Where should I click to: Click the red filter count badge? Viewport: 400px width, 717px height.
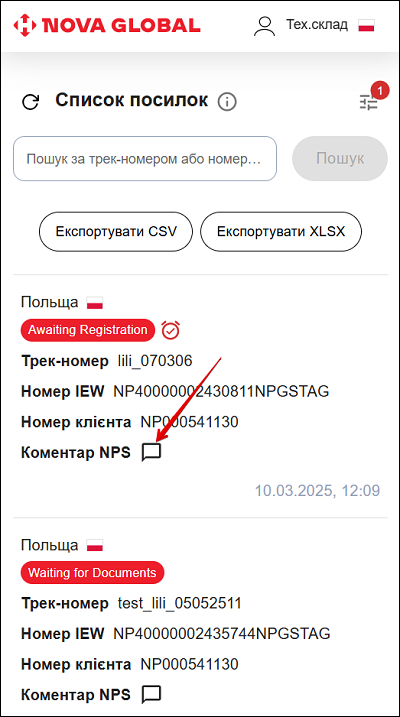(x=380, y=90)
